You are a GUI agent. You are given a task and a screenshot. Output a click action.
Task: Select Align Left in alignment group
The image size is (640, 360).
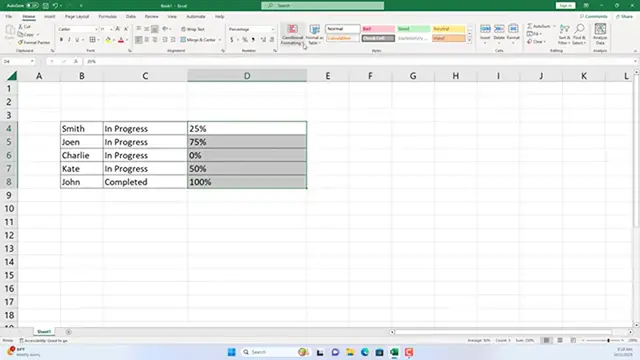(x=139, y=40)
